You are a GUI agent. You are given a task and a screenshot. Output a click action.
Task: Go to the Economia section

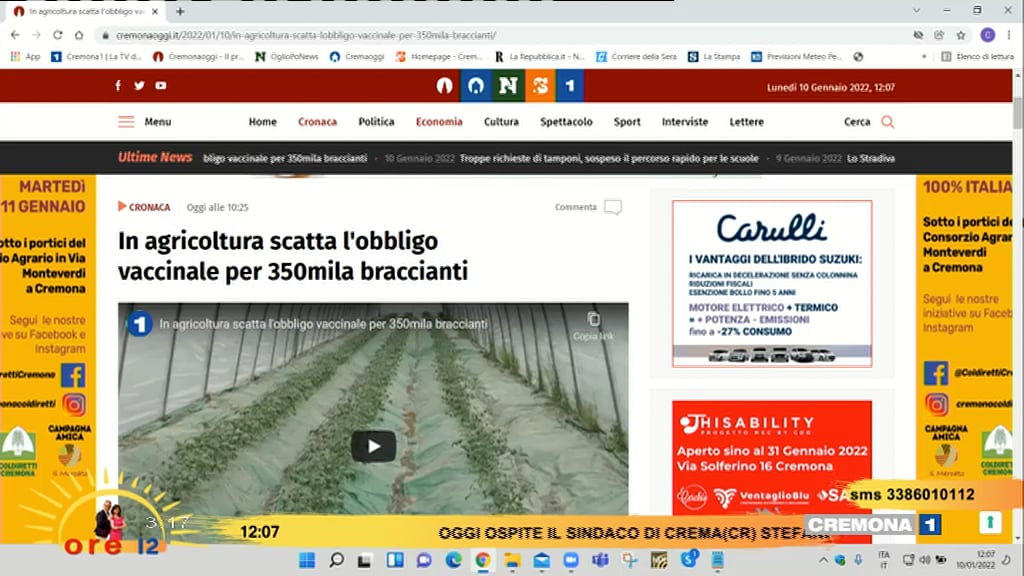pos(439,122)
